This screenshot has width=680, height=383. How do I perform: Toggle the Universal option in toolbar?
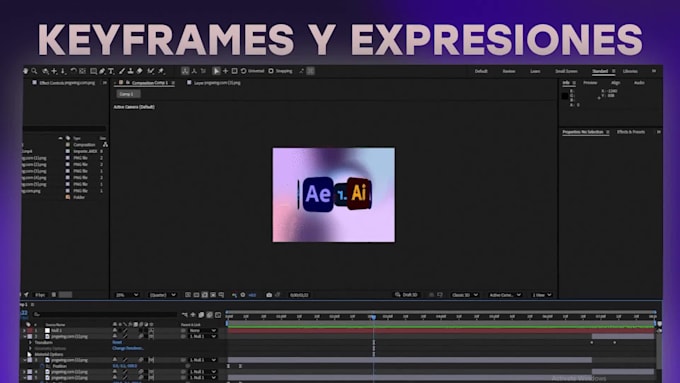[x=256, y=71]
